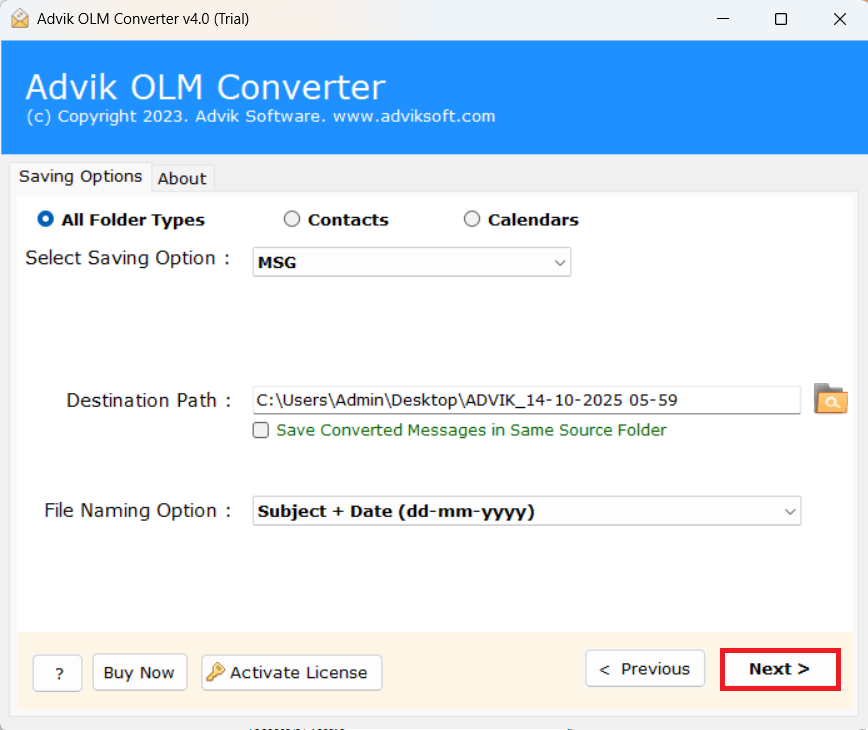Viewport: 868px width, 730px height.
Task: Minimize the Advik OLM Converter window
Action: point(723,19)
